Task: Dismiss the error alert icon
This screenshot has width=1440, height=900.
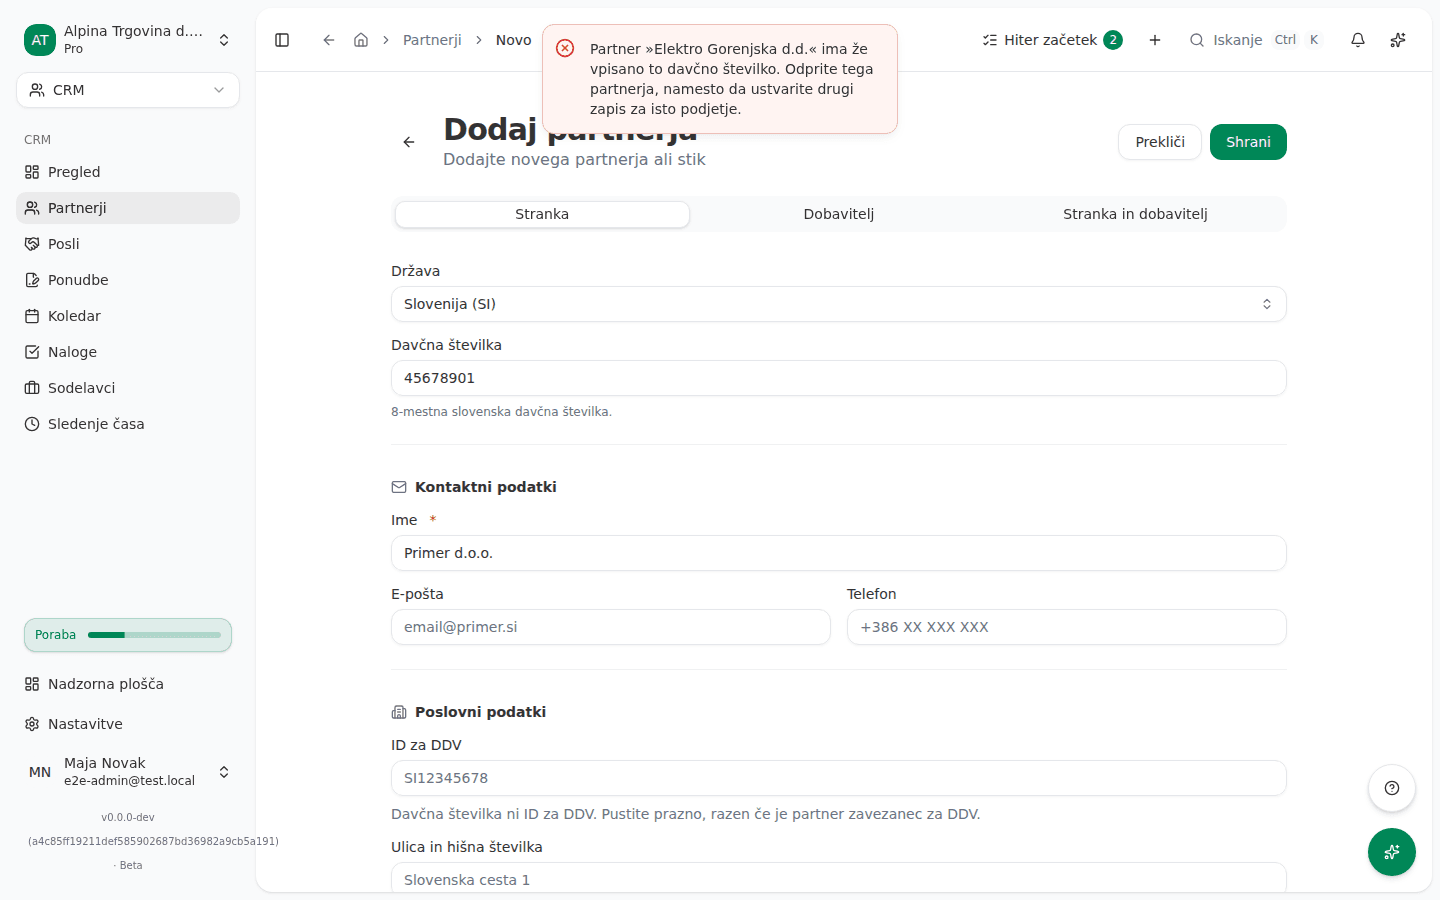Action: pyautogui.click(x=565, y=48)
